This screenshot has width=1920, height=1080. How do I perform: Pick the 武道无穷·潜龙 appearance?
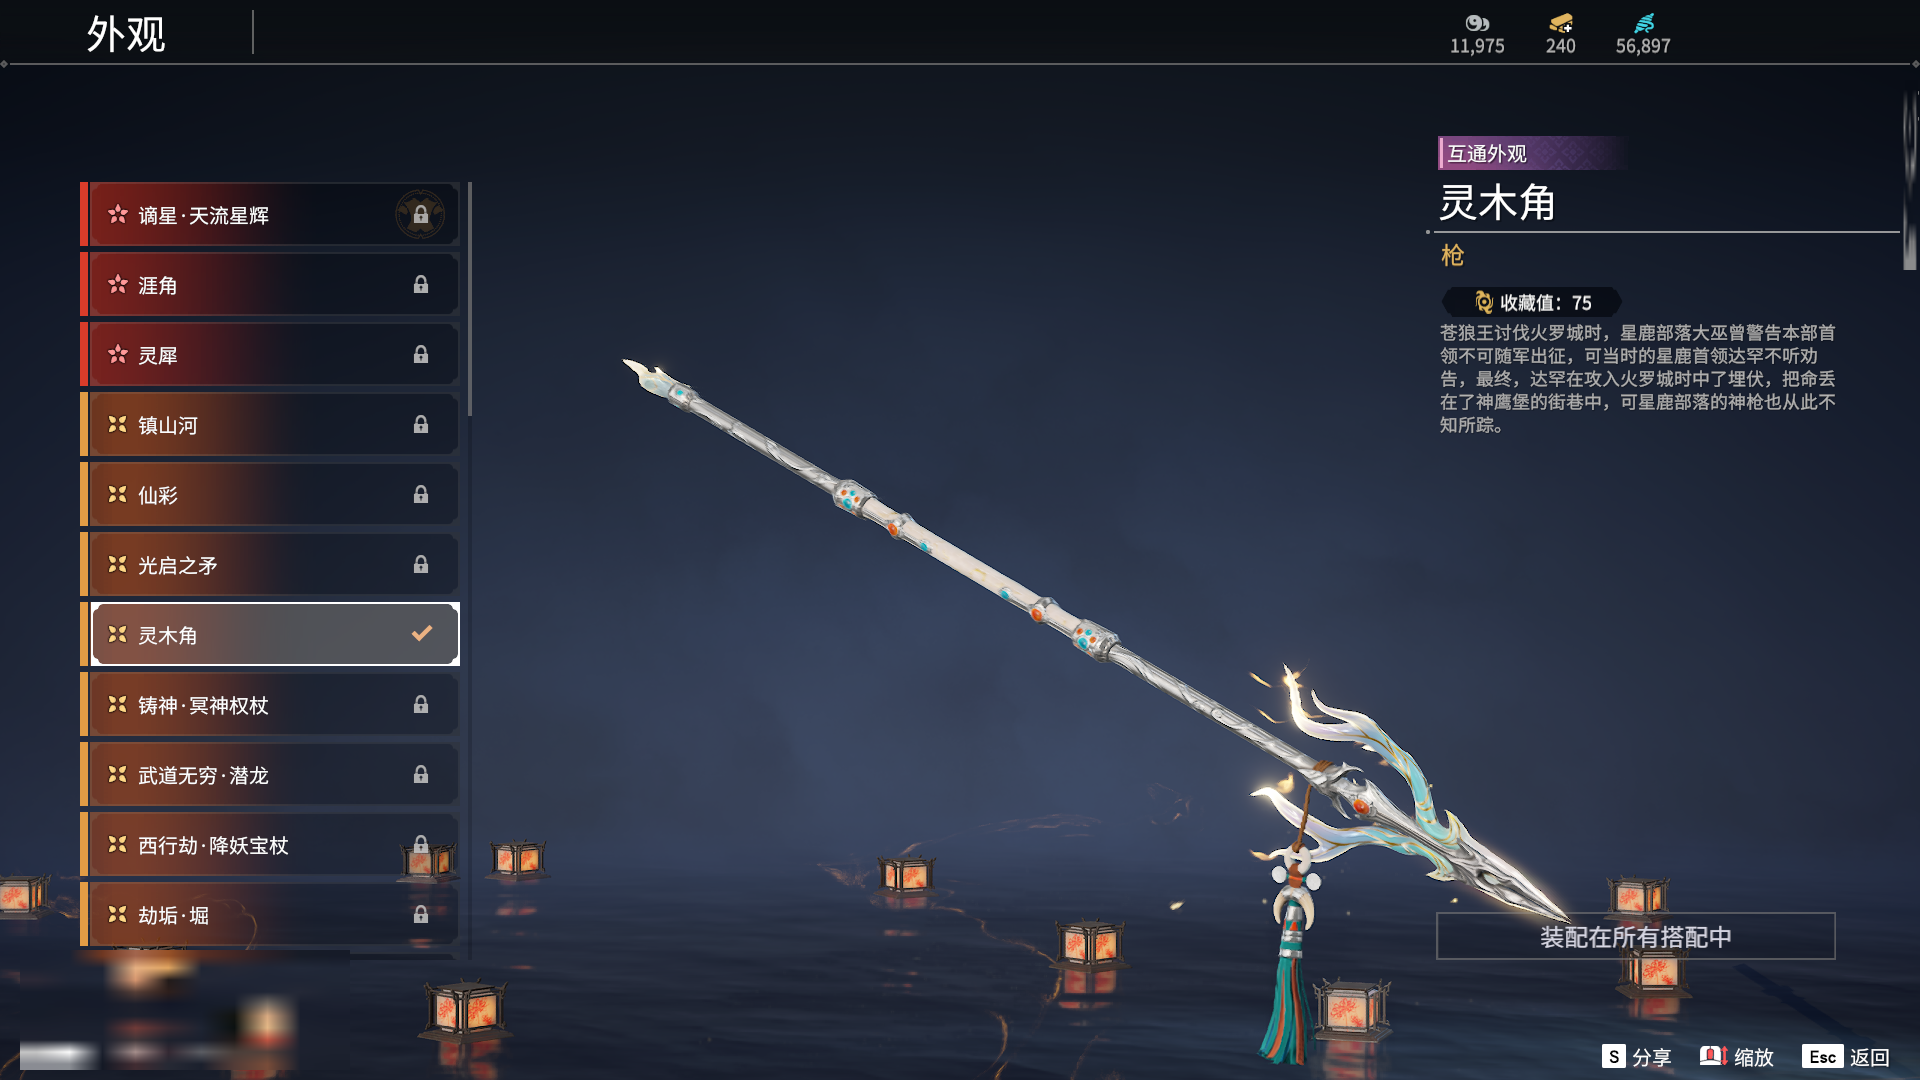tap(270, 775)
